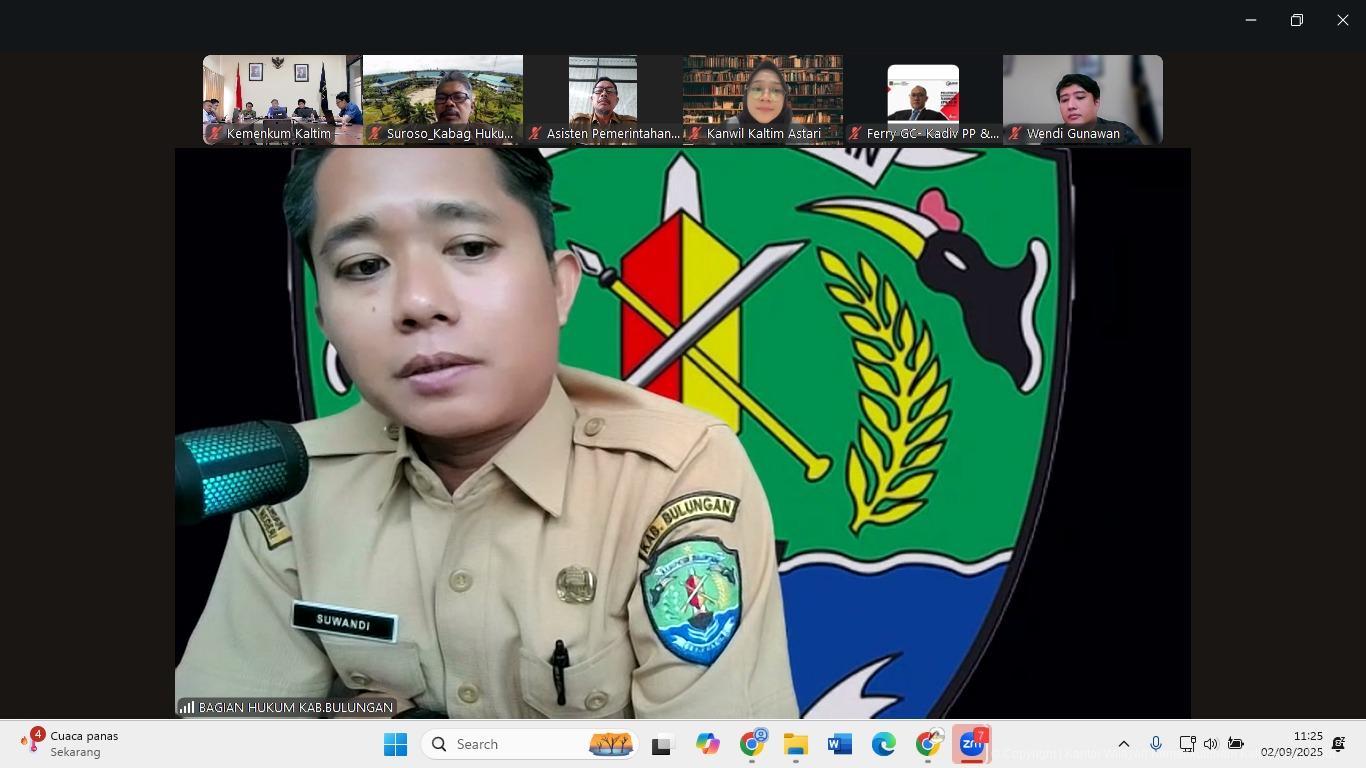
Task: Open the Cuaca panas weather widget
Action: pyautogui.click(x=70, y=744)
